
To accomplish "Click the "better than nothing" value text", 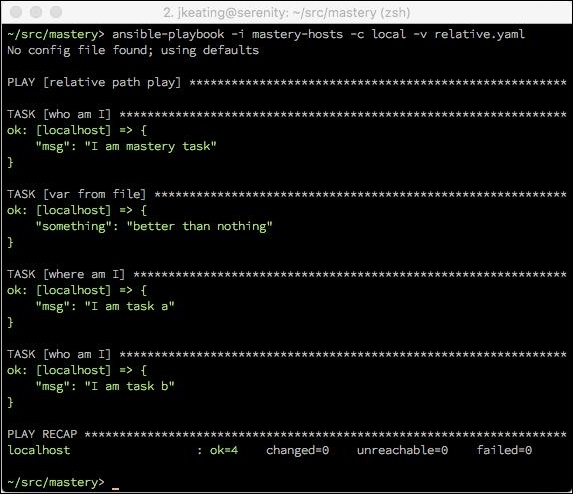I will coord(200,226).
